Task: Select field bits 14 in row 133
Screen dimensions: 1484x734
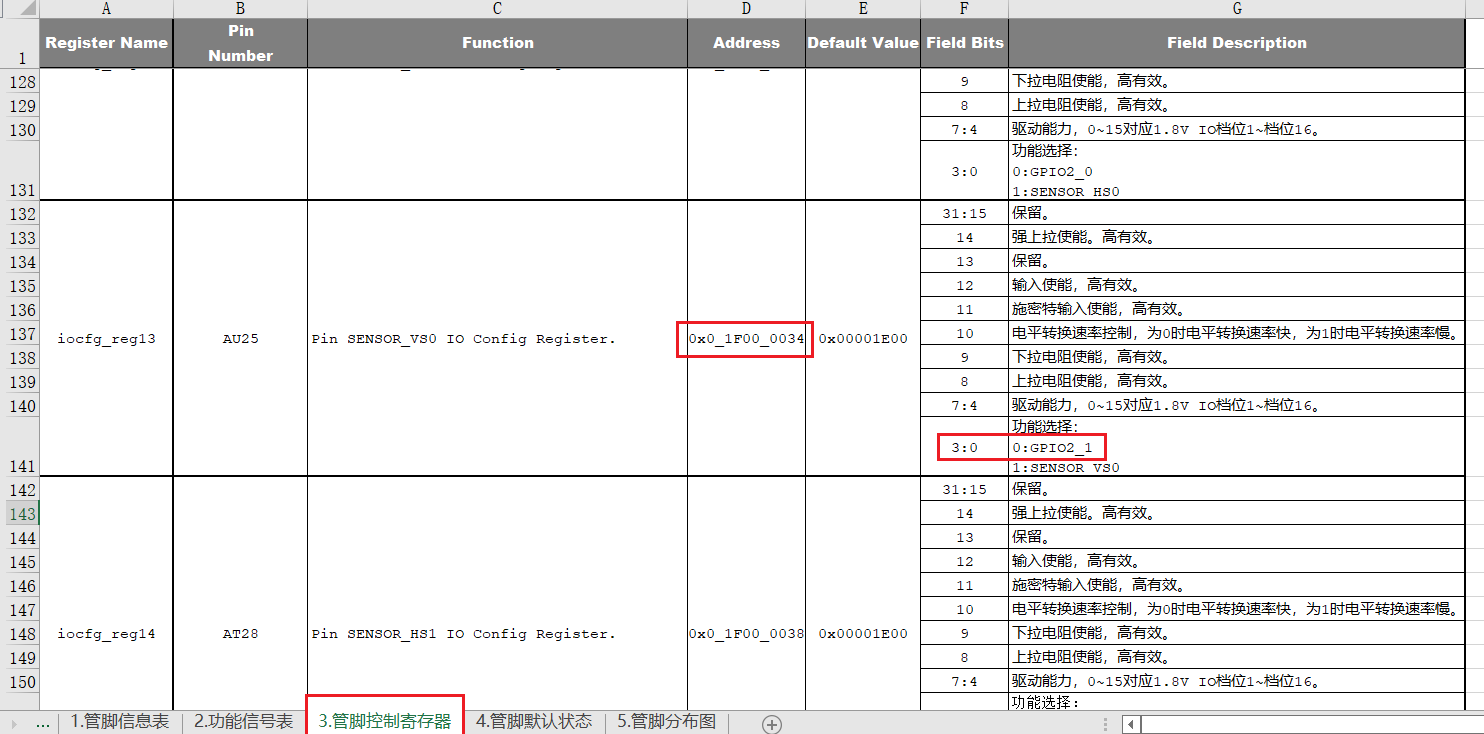Action: pyautogui.click(x=964, y=237)
